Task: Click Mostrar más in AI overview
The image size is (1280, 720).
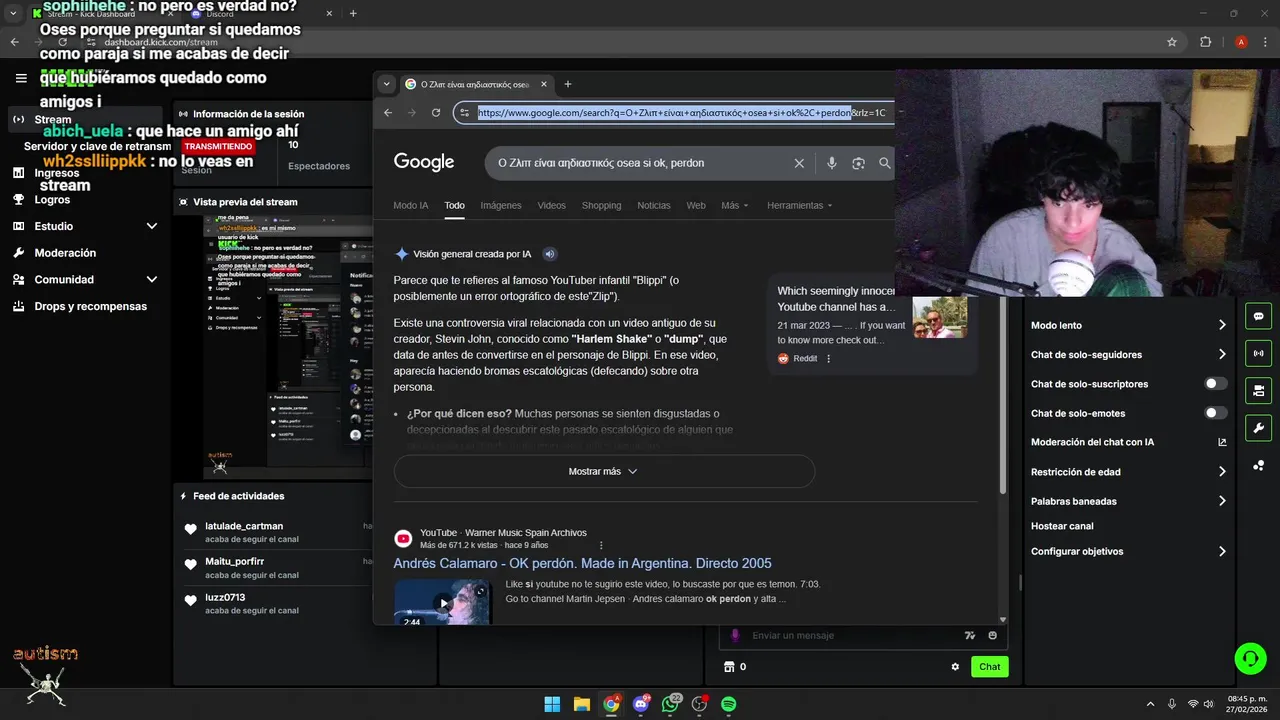Action: pyautogui.click(x=604, y=471)
